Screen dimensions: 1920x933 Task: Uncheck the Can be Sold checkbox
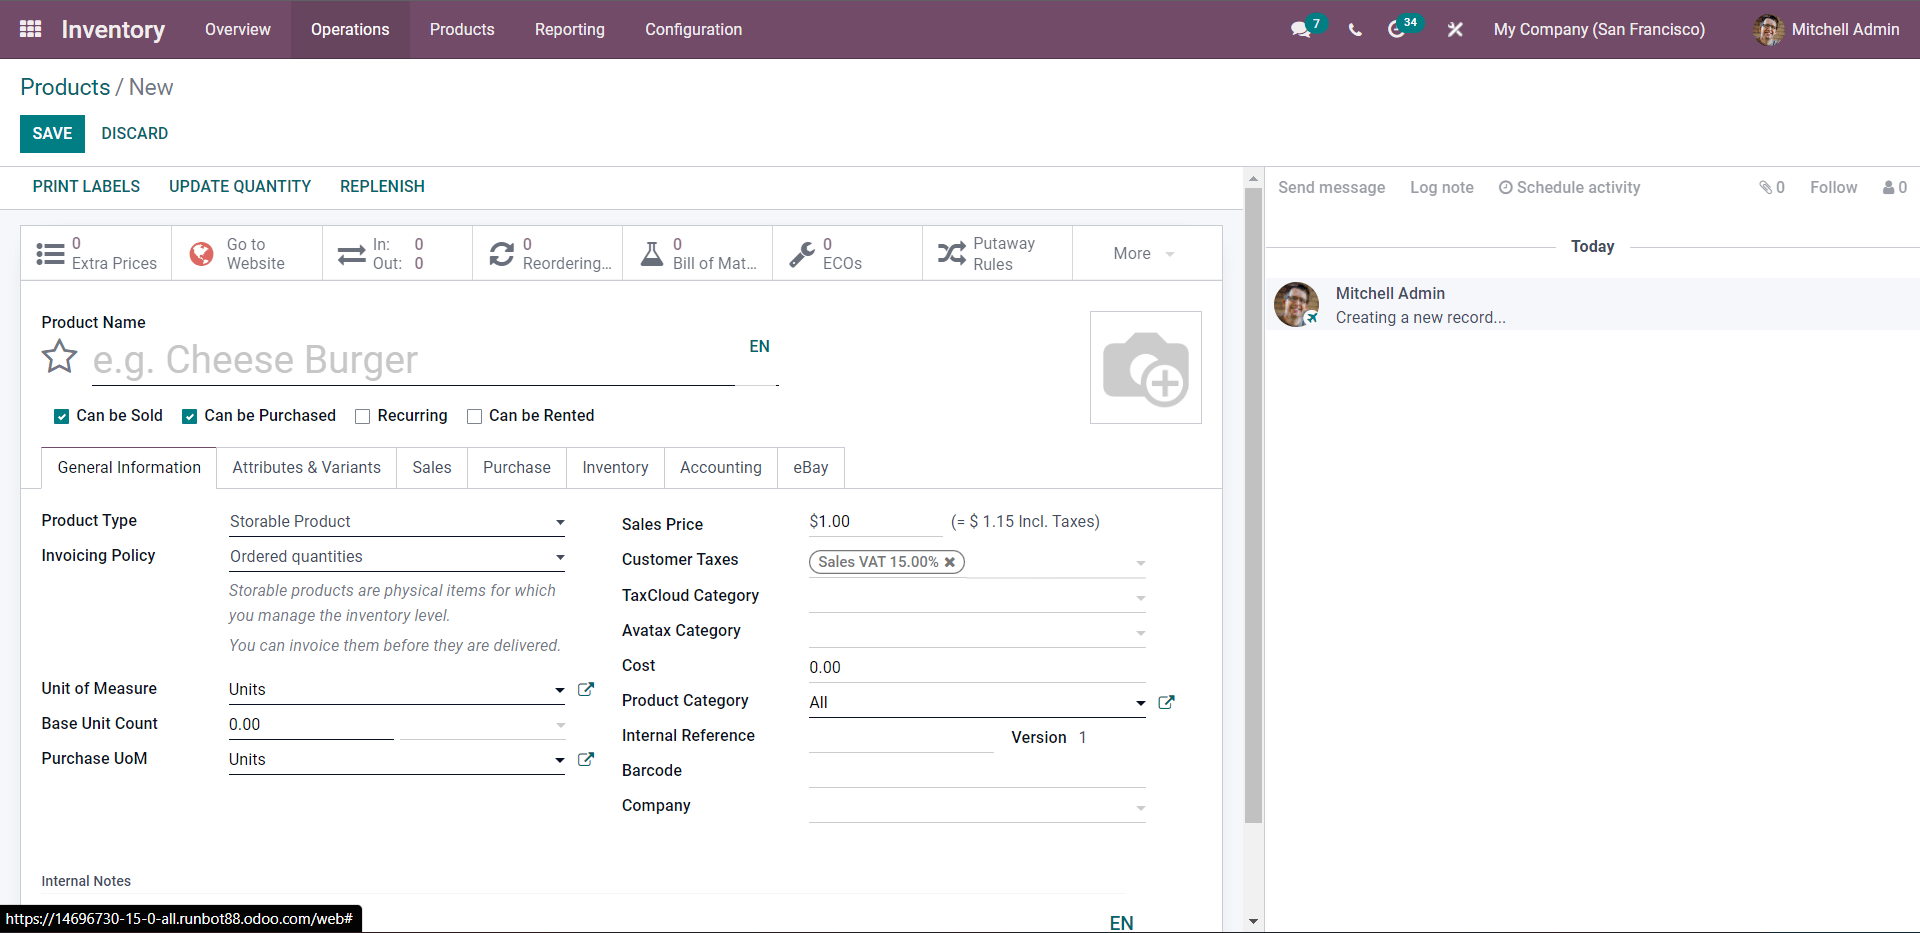point(62,416)
